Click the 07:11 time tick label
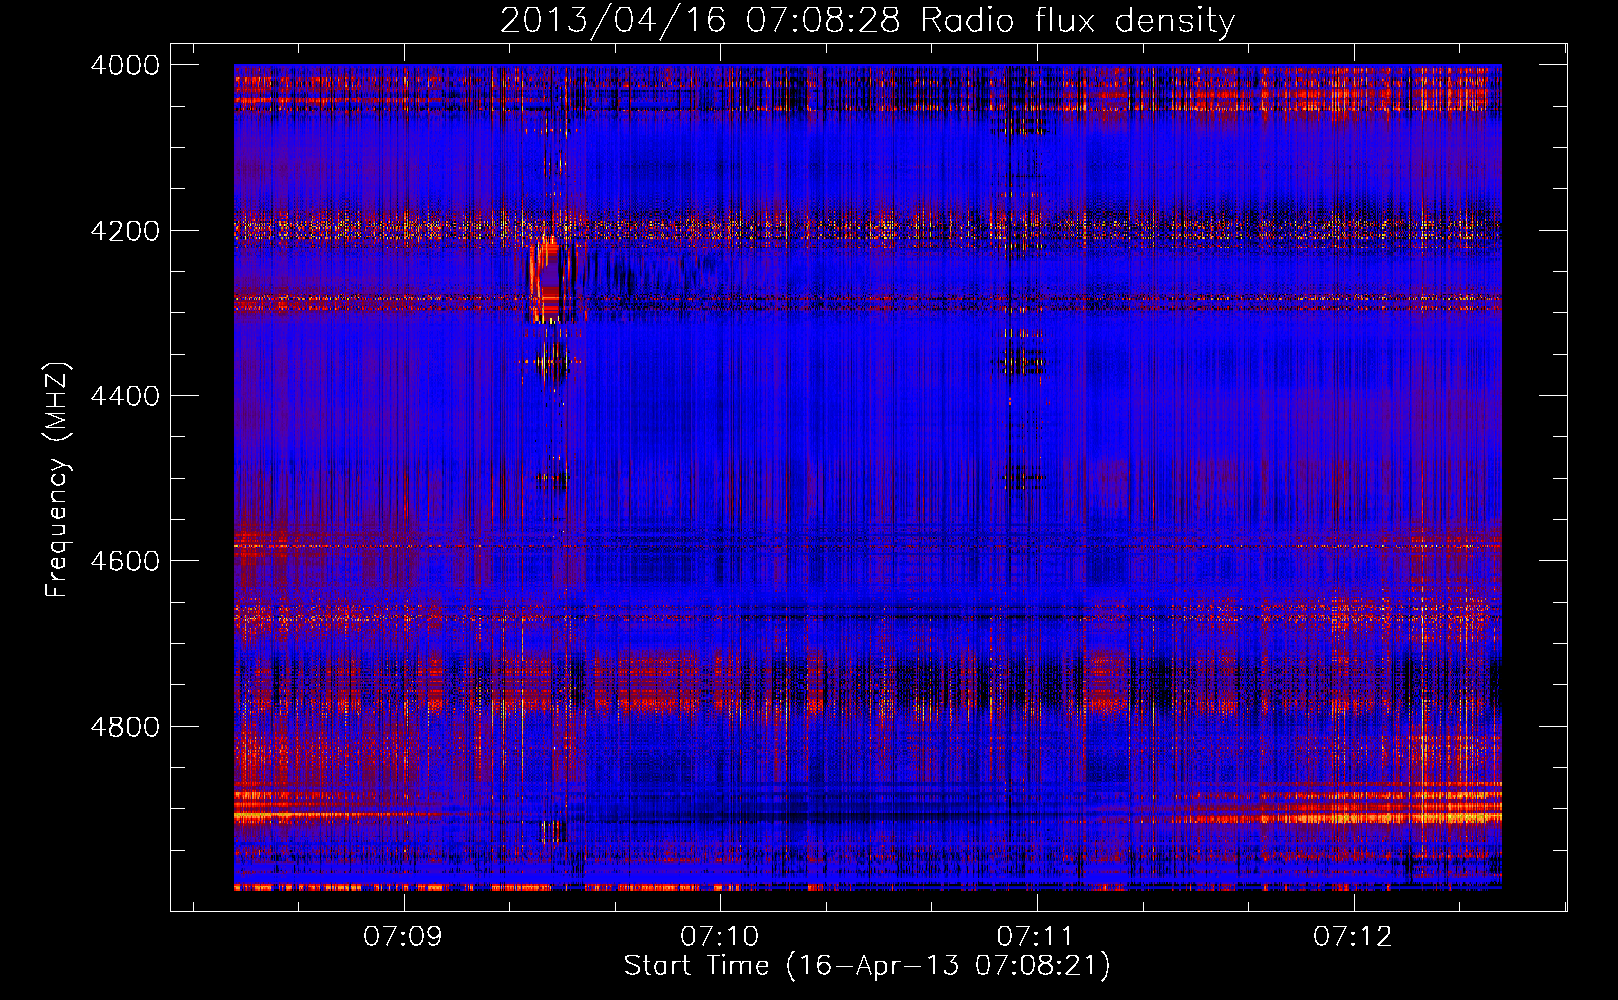This screenshot has height=1000, width=1618. point(1036,936)
